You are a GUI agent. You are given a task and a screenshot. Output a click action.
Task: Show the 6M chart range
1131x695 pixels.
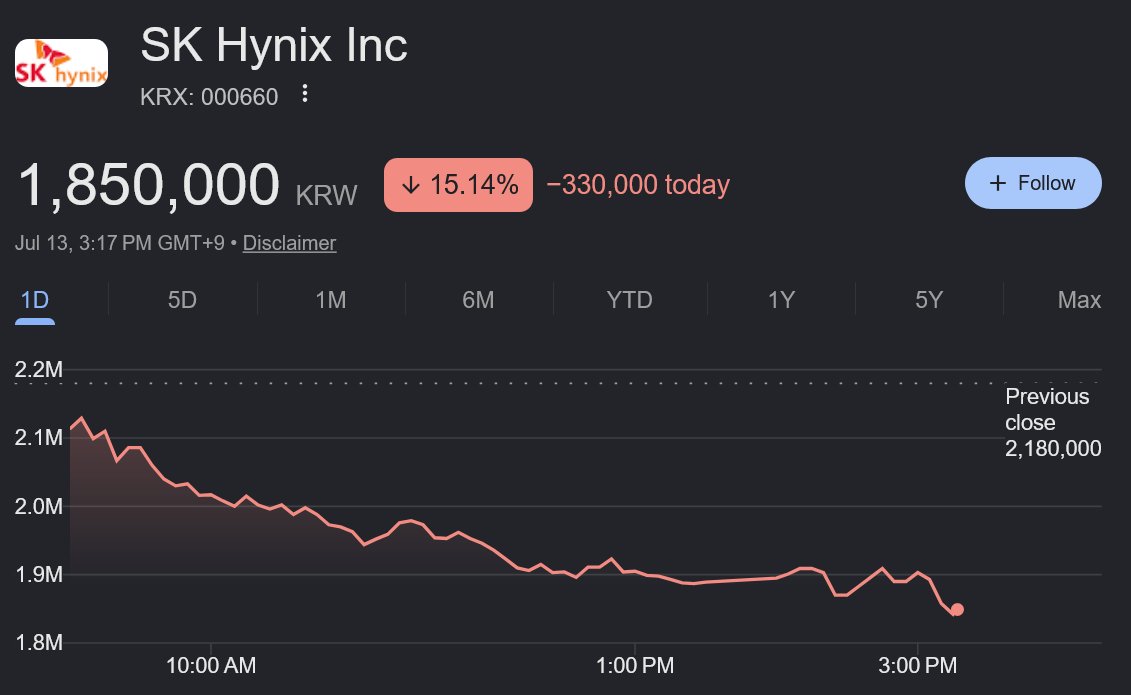point(478,300)
